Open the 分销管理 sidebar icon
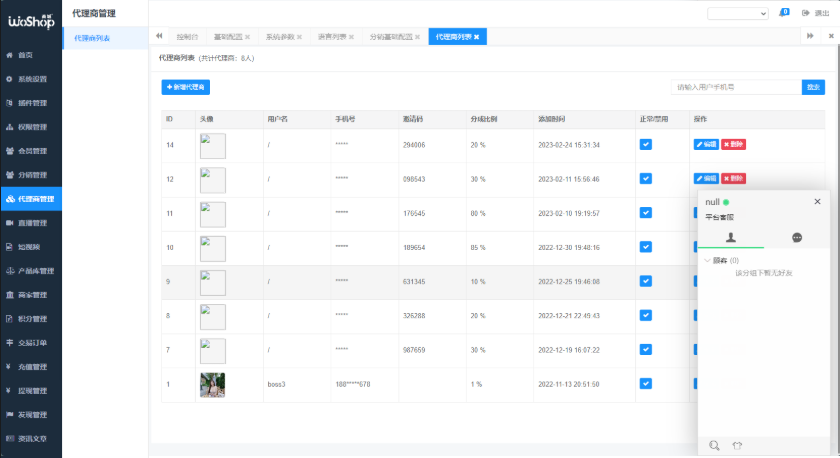The width and height of the screenshot is (840, 458). 9,175
